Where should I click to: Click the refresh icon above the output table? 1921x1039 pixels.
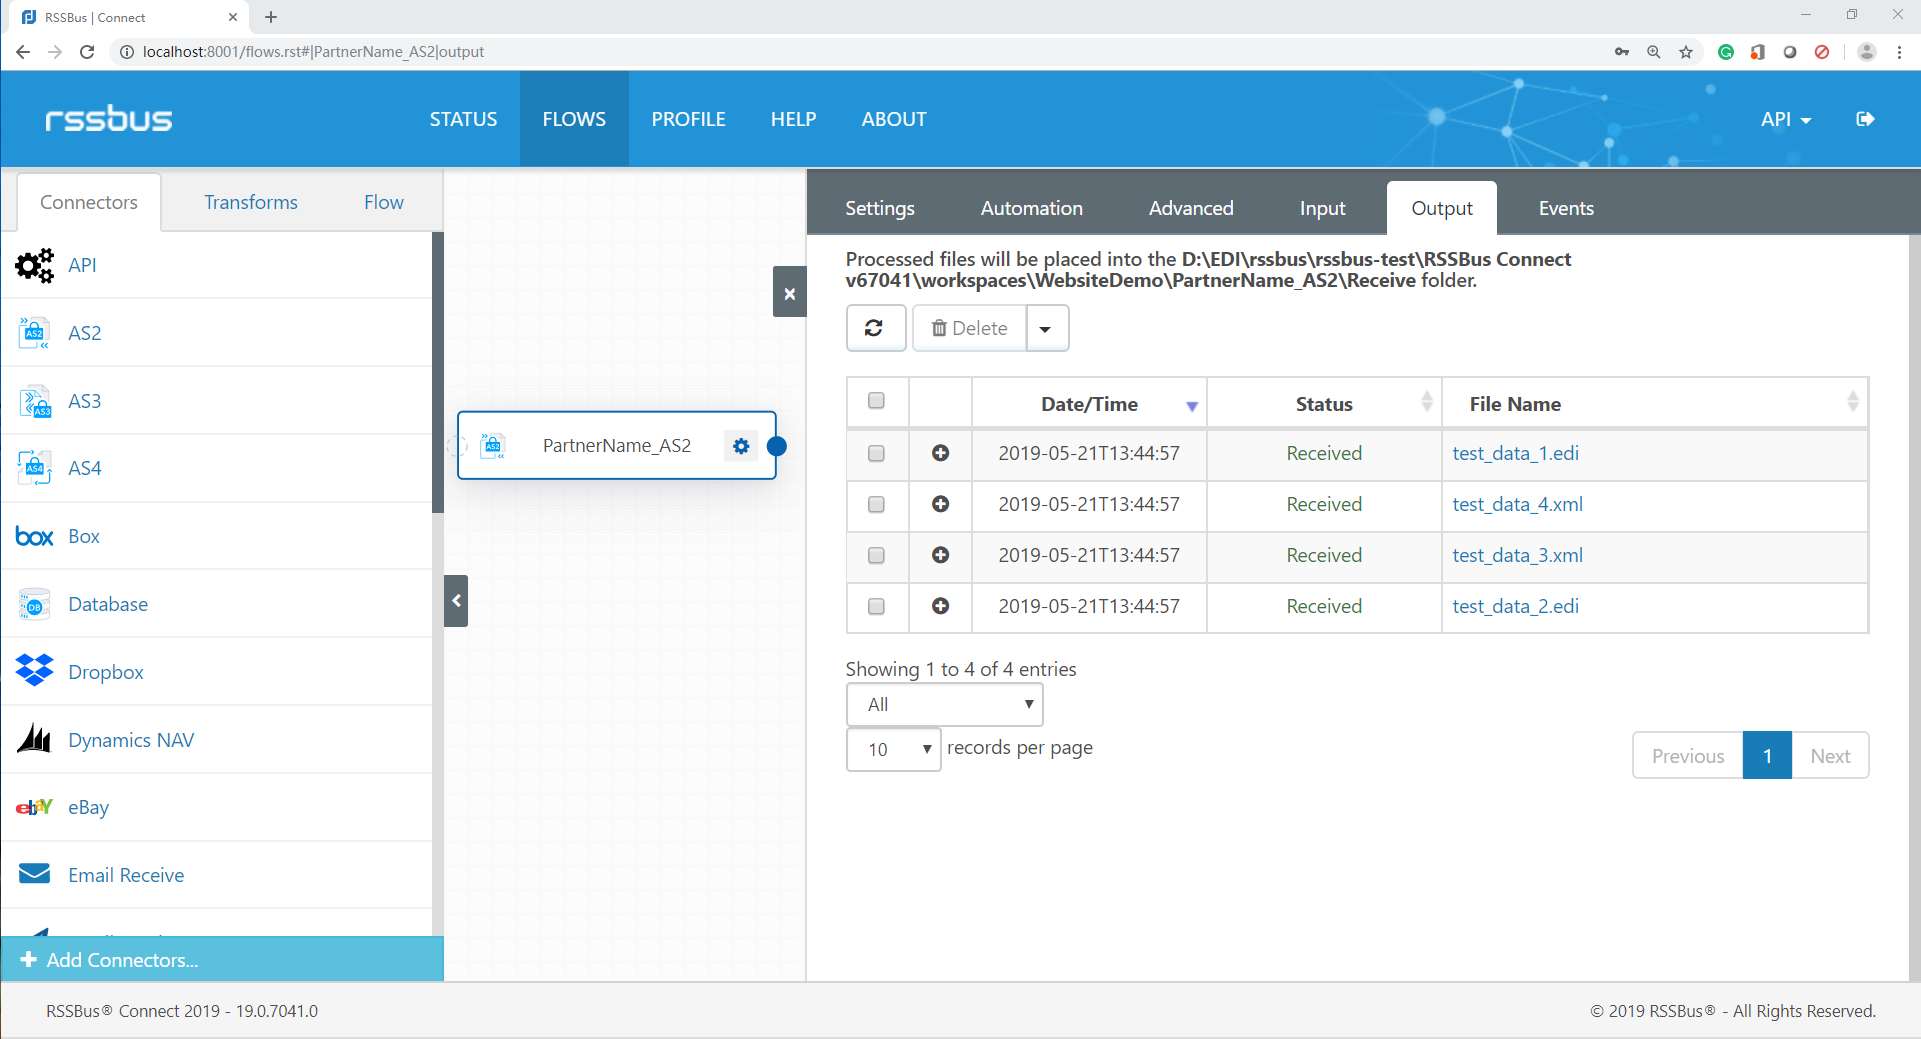click(874, 328)
